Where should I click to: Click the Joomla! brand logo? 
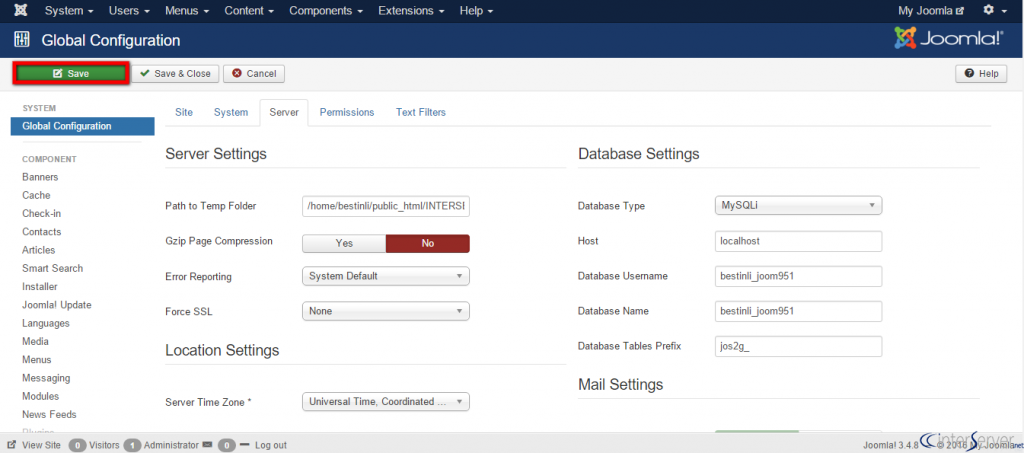coord(949,39)
